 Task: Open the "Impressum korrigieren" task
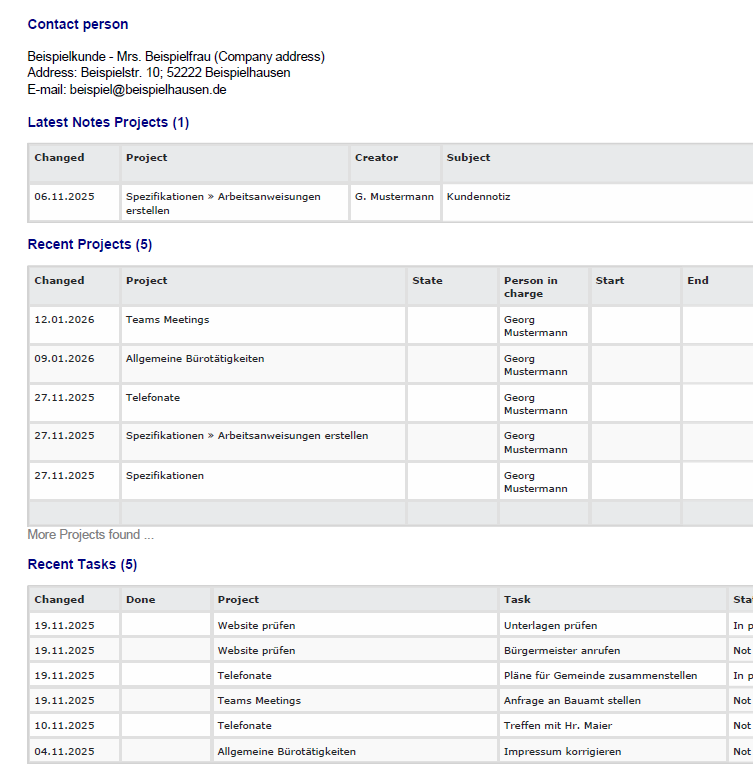point(562,751)
